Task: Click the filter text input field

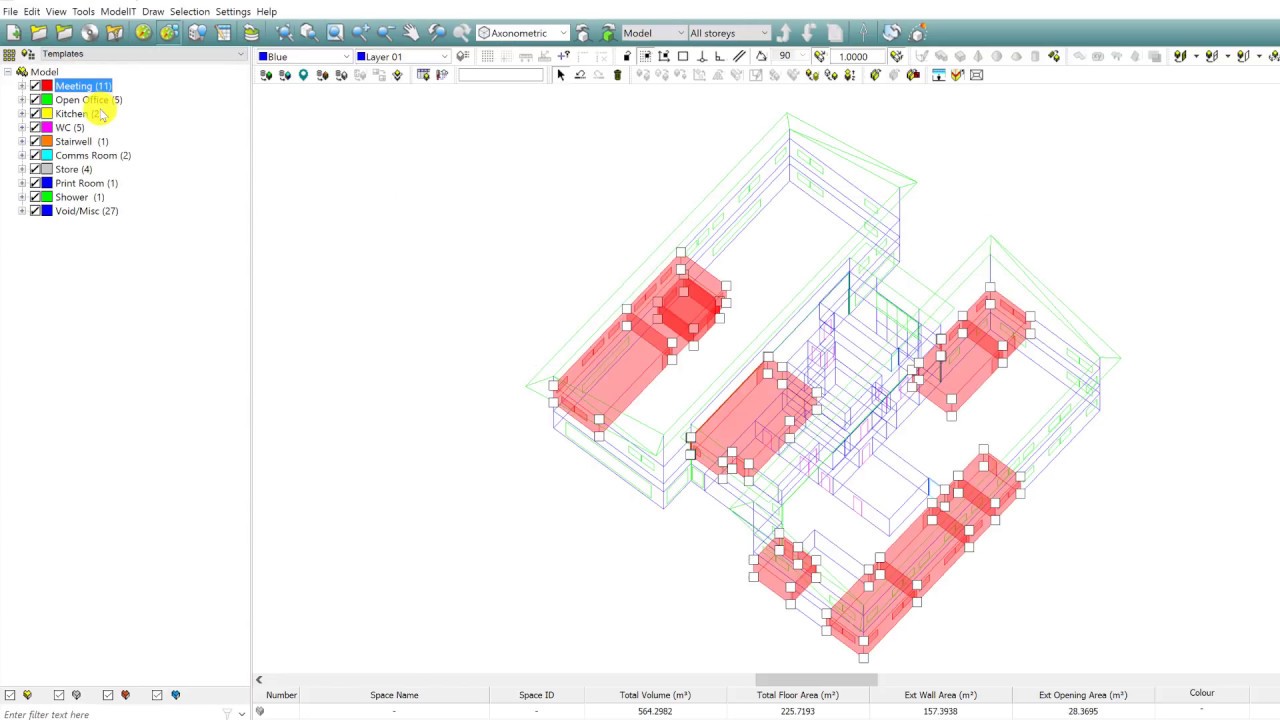Action: pyautogui.click(x=110, y=714)
